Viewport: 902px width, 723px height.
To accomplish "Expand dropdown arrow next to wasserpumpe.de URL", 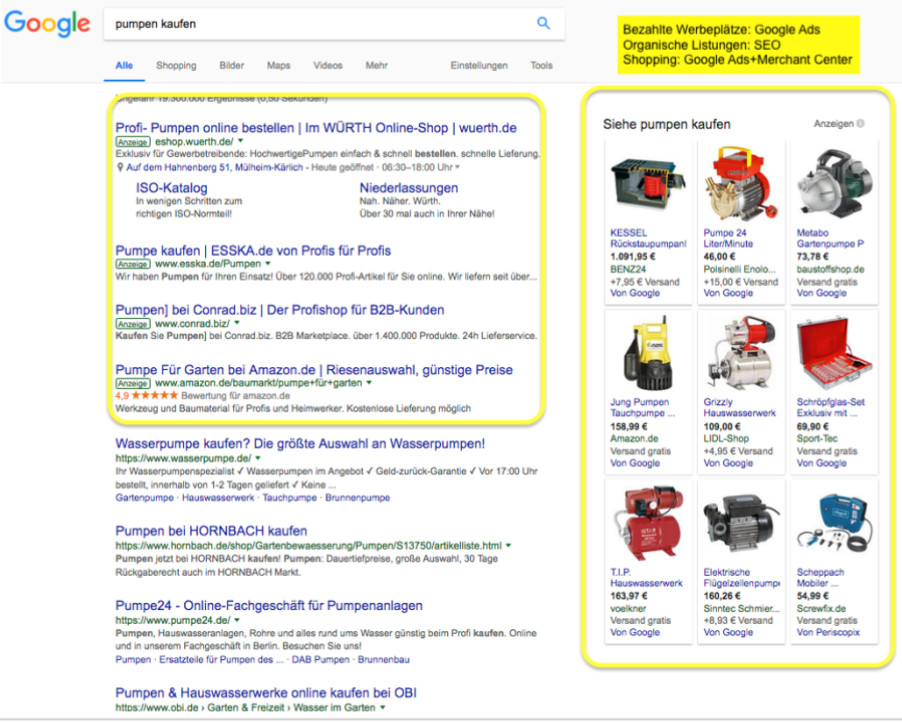I will click(x=258, y=458).
